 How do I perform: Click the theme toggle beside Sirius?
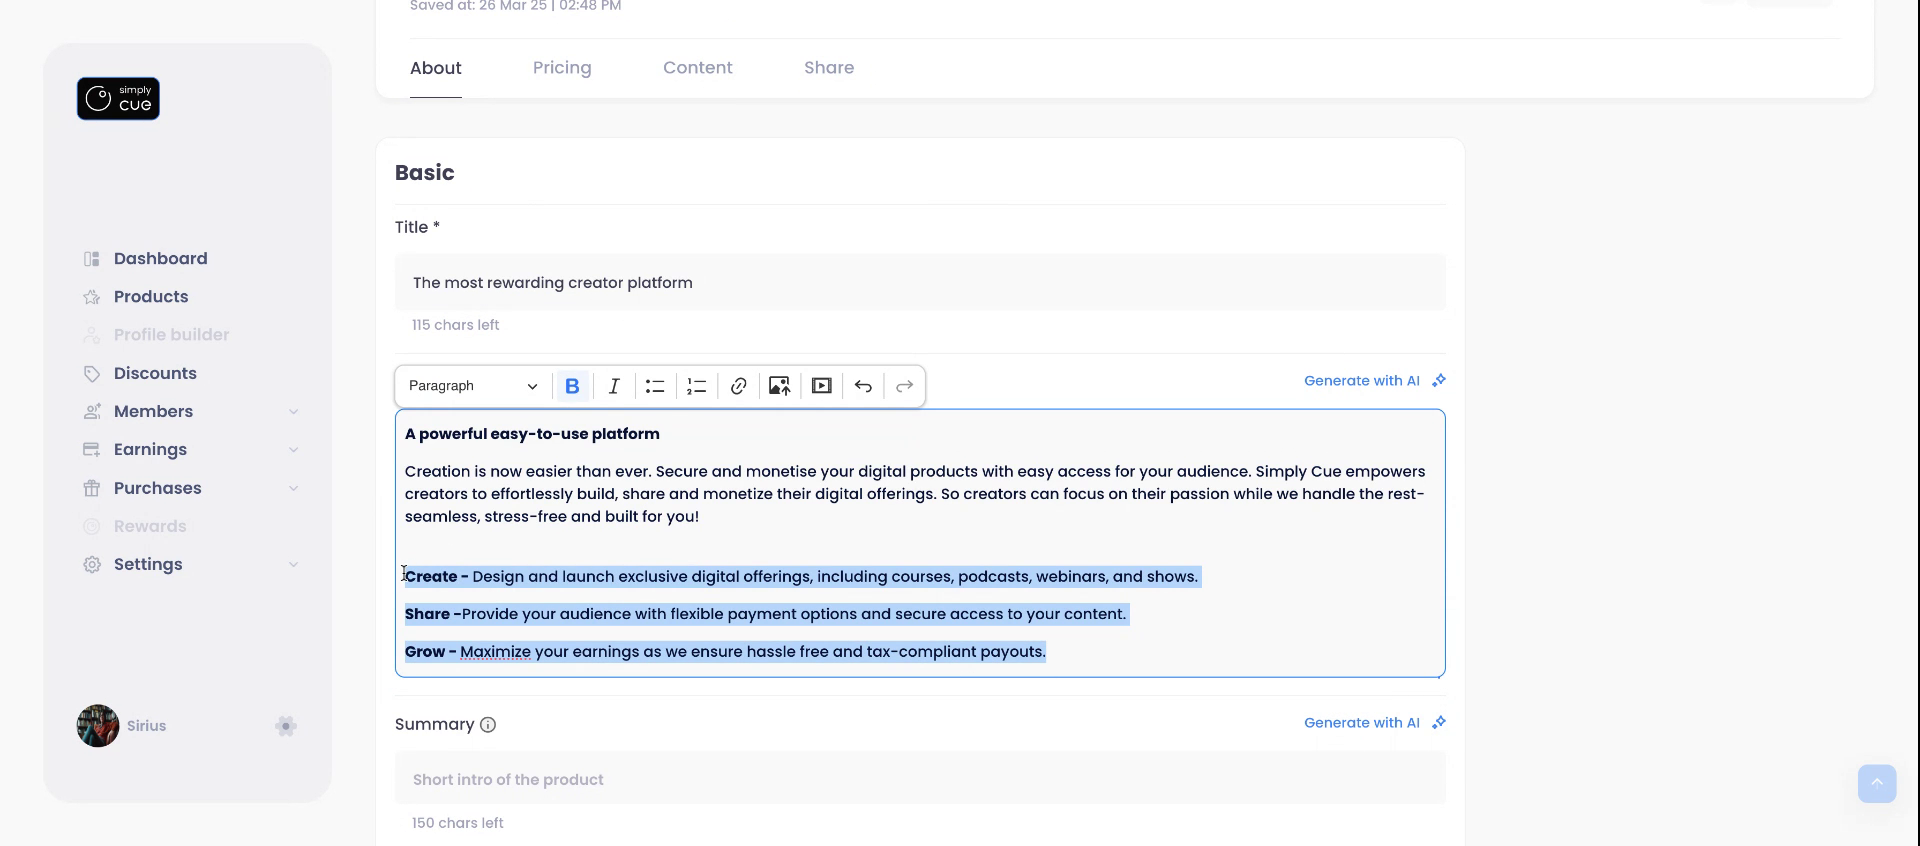pos(286,726)
